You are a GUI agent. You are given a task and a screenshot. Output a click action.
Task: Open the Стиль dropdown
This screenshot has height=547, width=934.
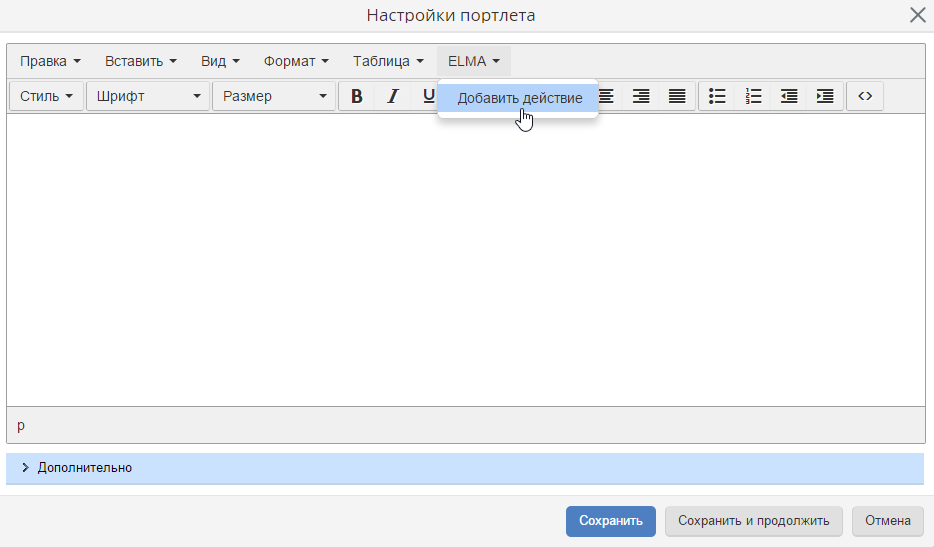[x=46, y=96]
